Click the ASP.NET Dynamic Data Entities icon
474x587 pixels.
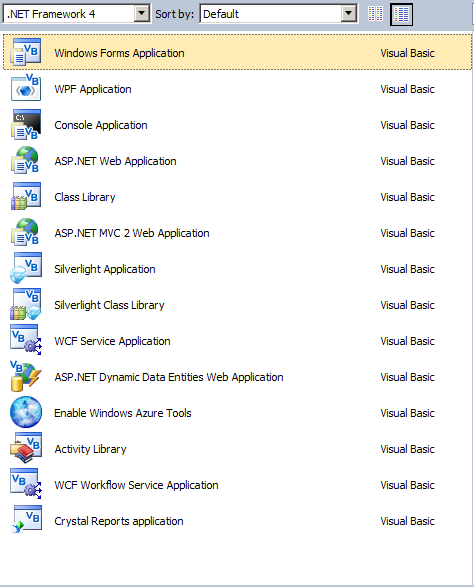(25, 376)
